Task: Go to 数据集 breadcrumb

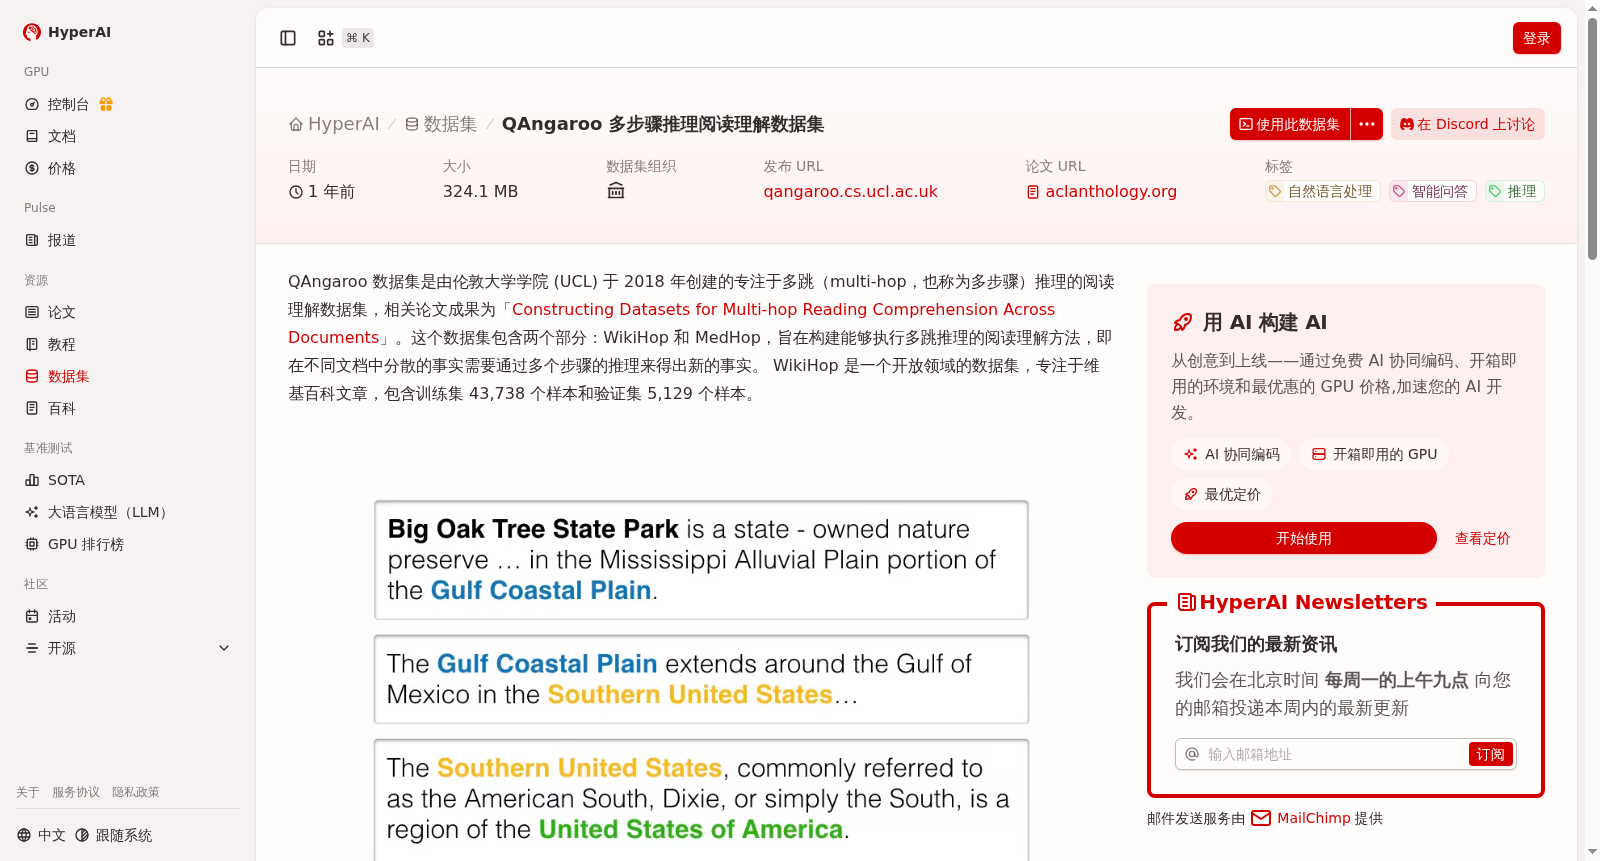Action: click(x=441, y=124)
